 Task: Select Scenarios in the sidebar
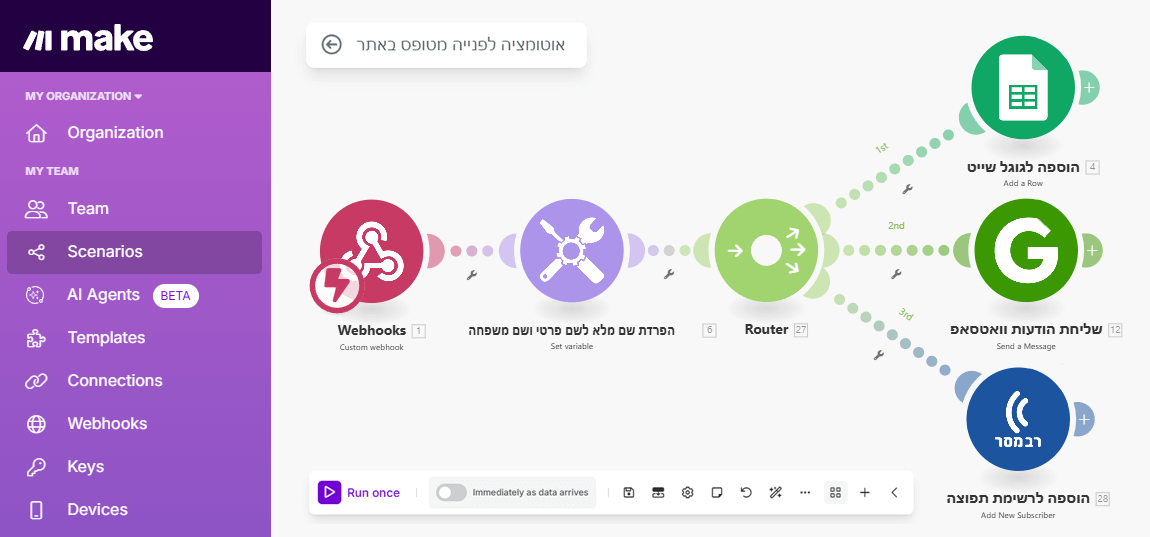134,252
